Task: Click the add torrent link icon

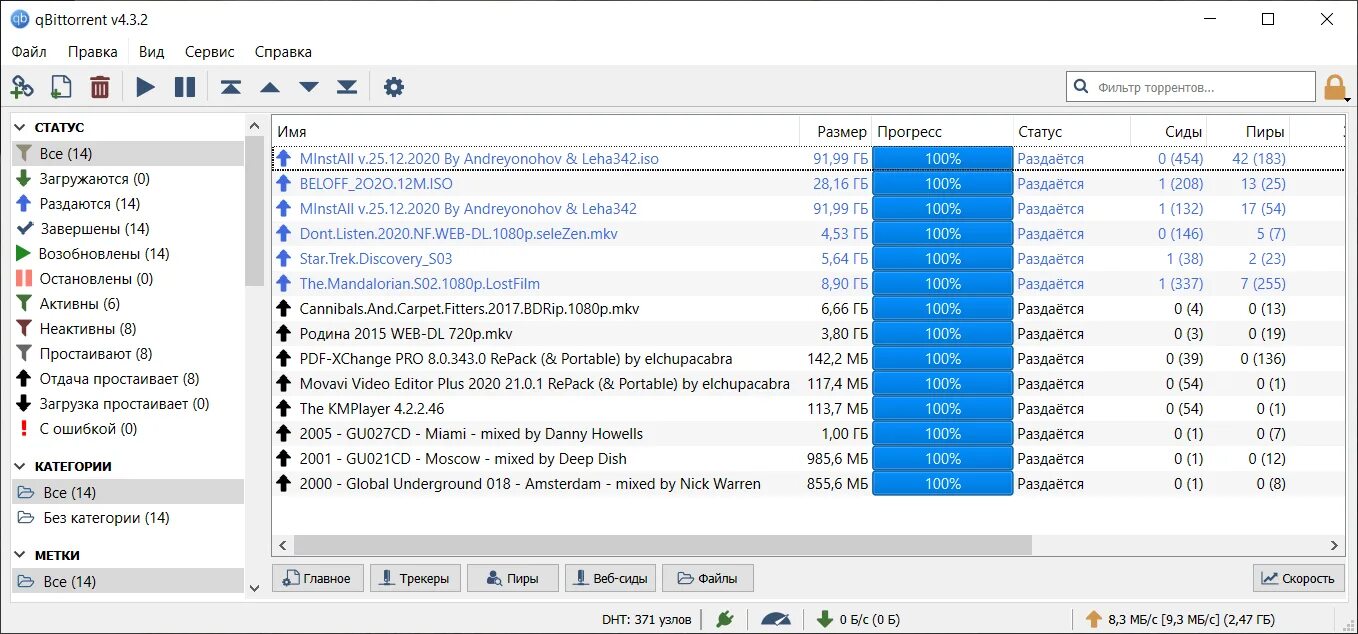Action: coord(22,87)
